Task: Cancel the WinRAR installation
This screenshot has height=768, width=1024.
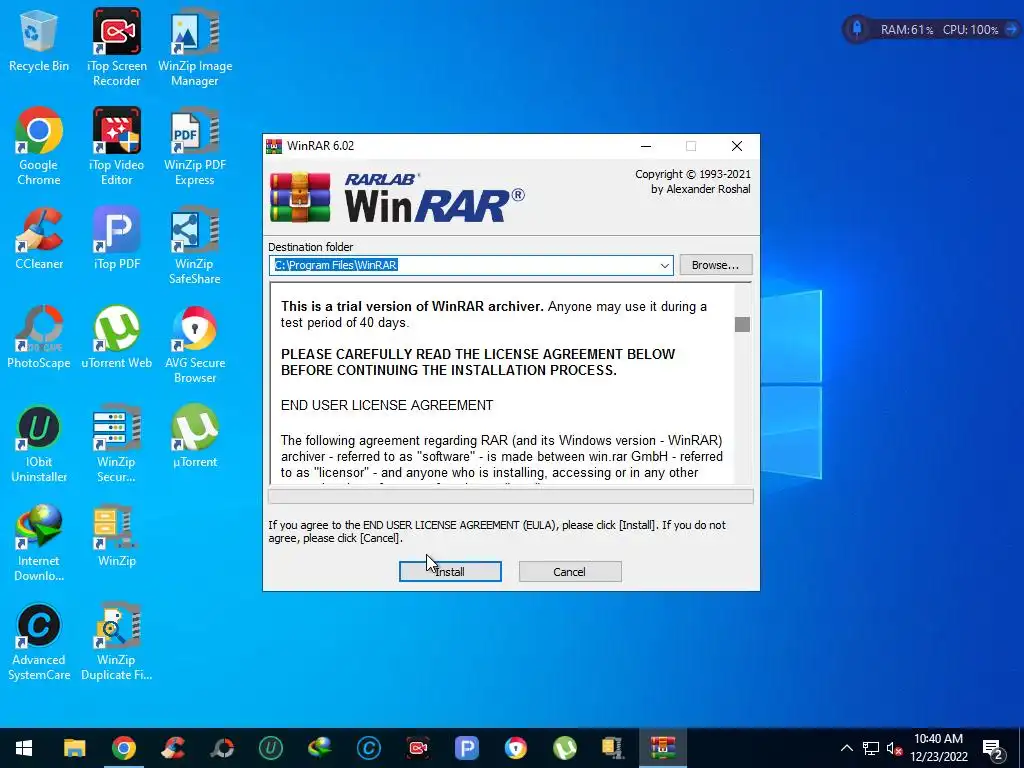Action: (569, 571)
